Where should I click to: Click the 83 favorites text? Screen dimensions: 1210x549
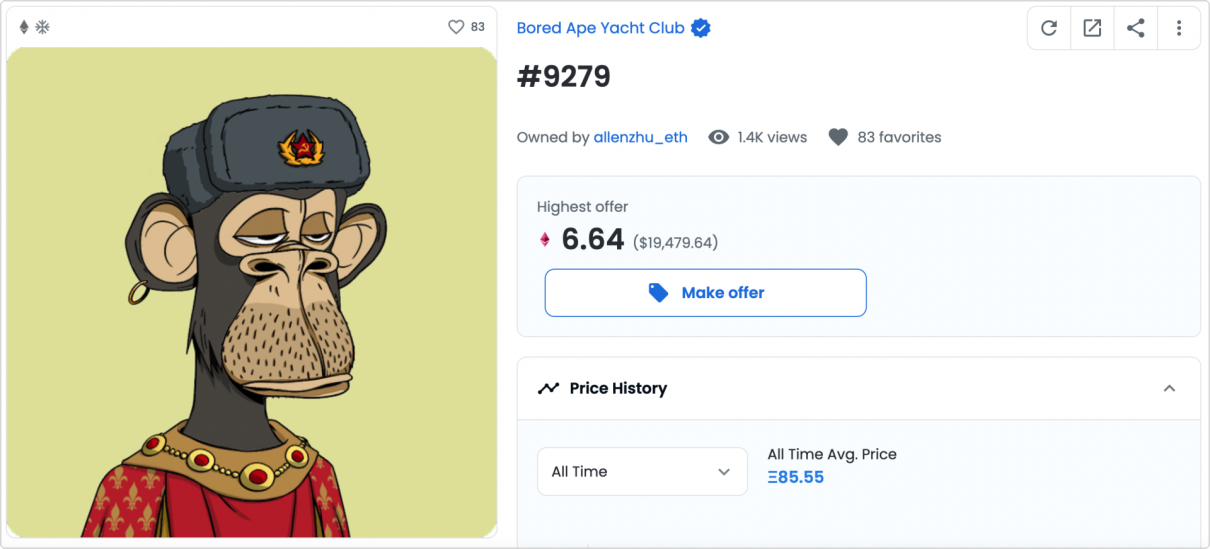point(899,137)
